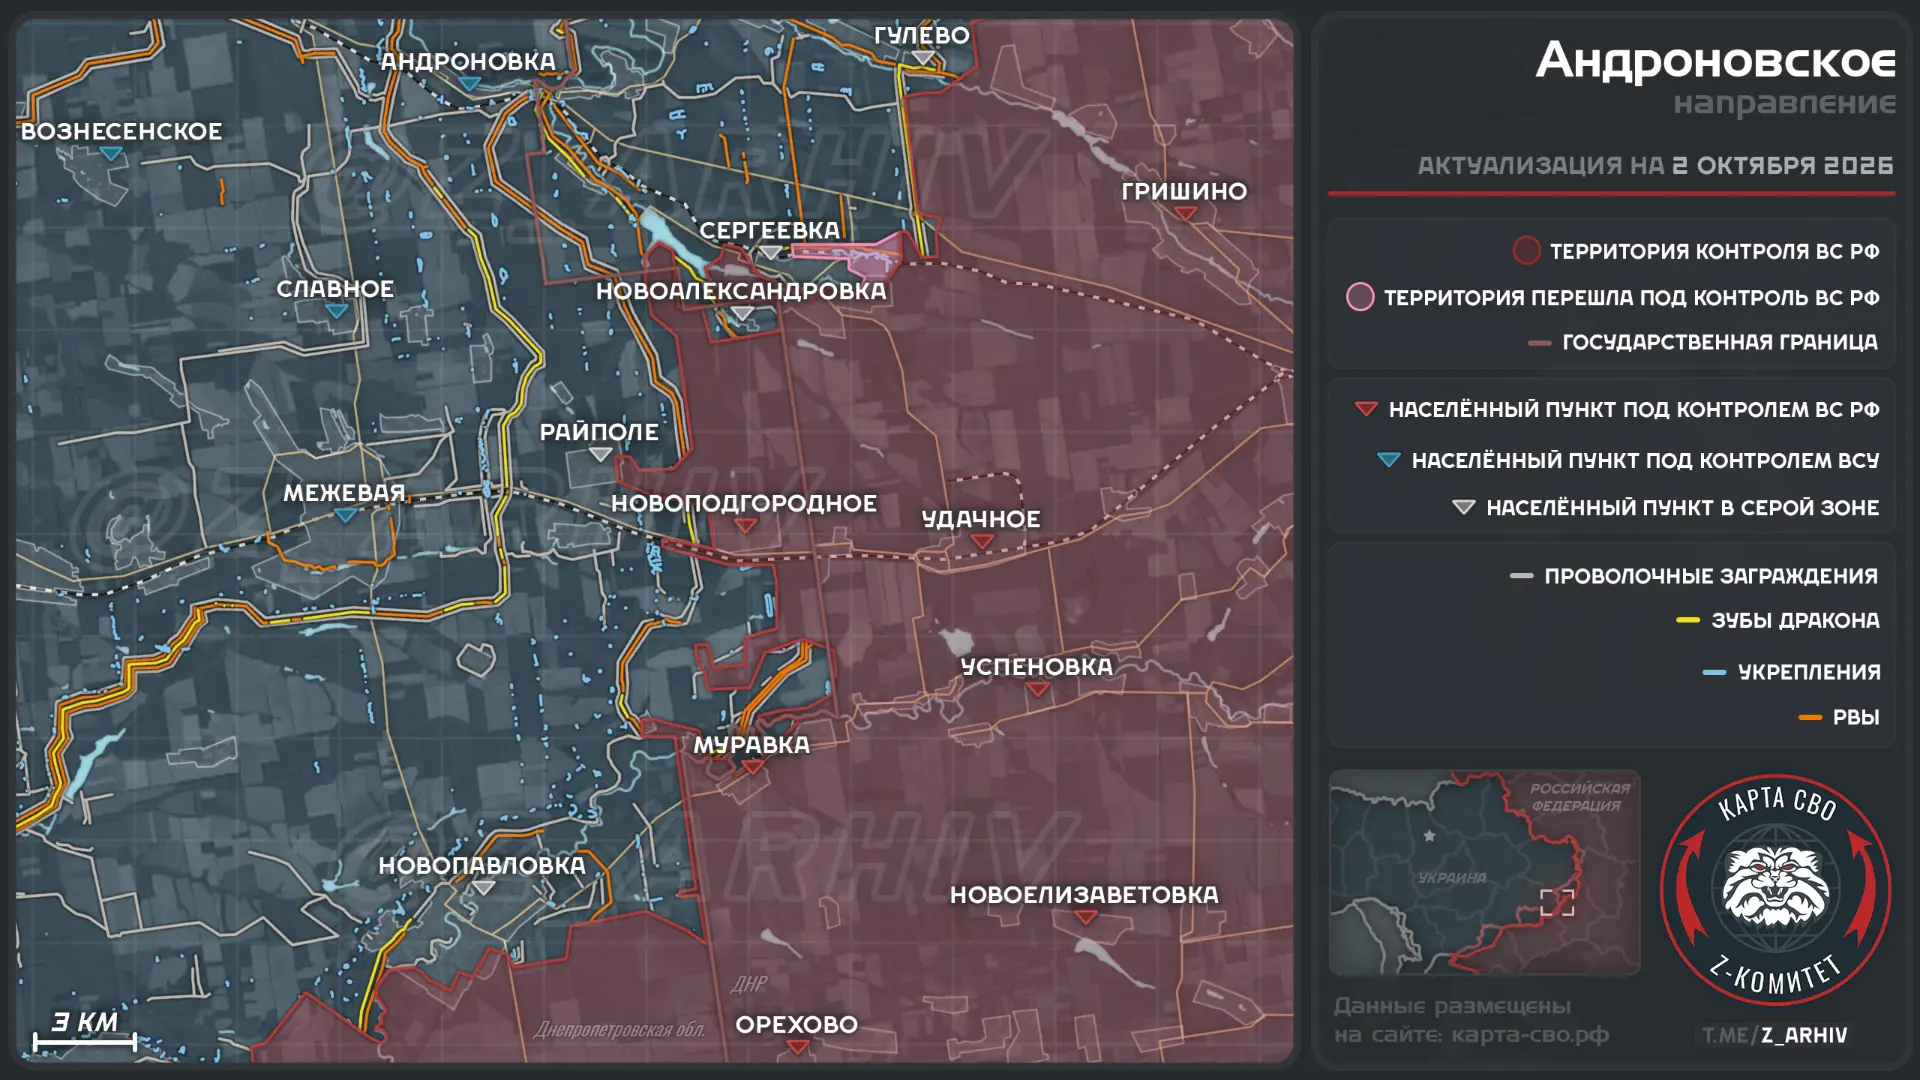The width and height of the screenshot is (1920, 1080).
Task: Click the Государственная граница legend entry
Action: (1703, 342)
